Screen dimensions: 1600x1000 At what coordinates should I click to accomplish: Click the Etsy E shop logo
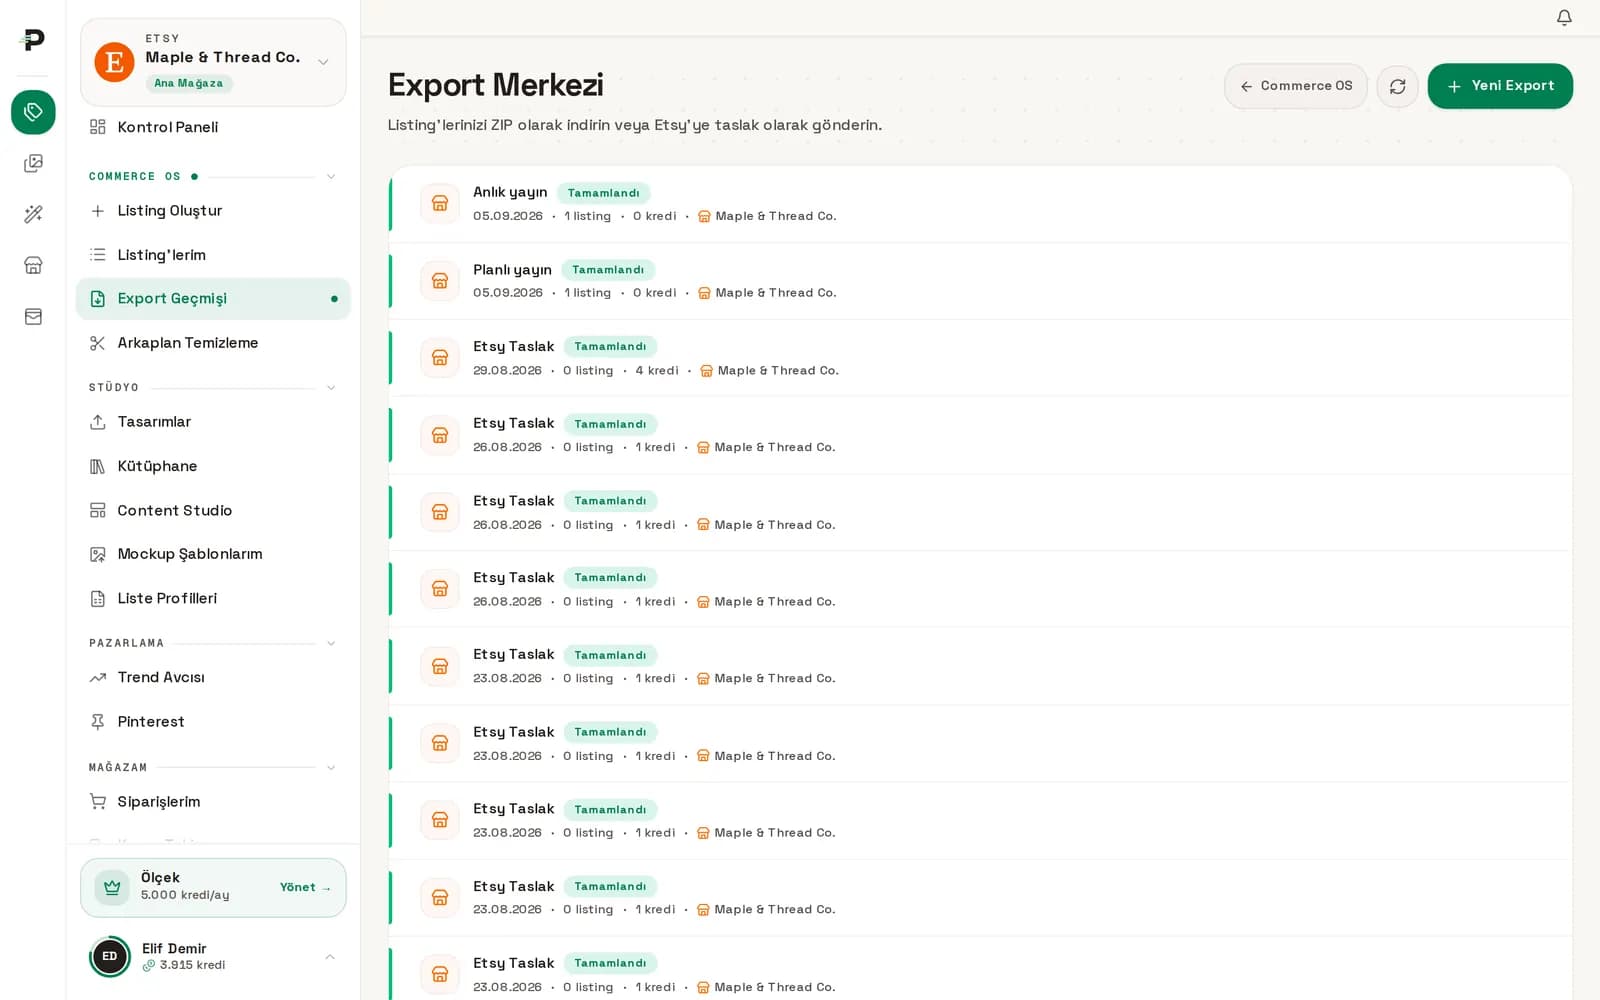(115, 62)
